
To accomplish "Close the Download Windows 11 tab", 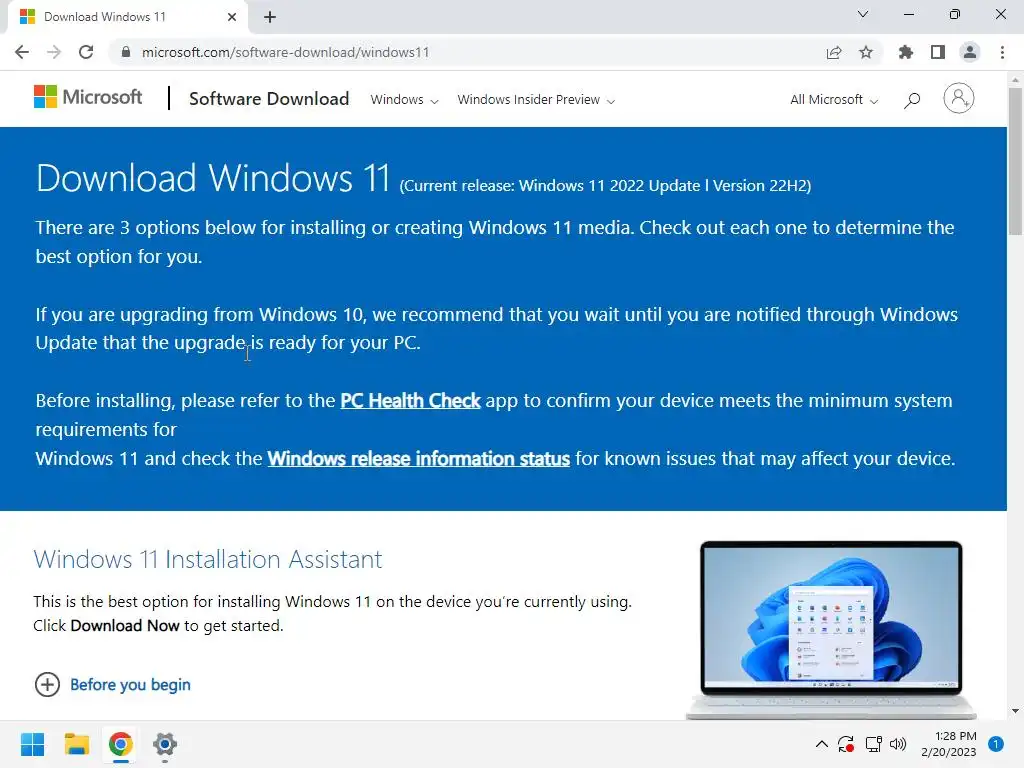I will [x=232, y=17].
